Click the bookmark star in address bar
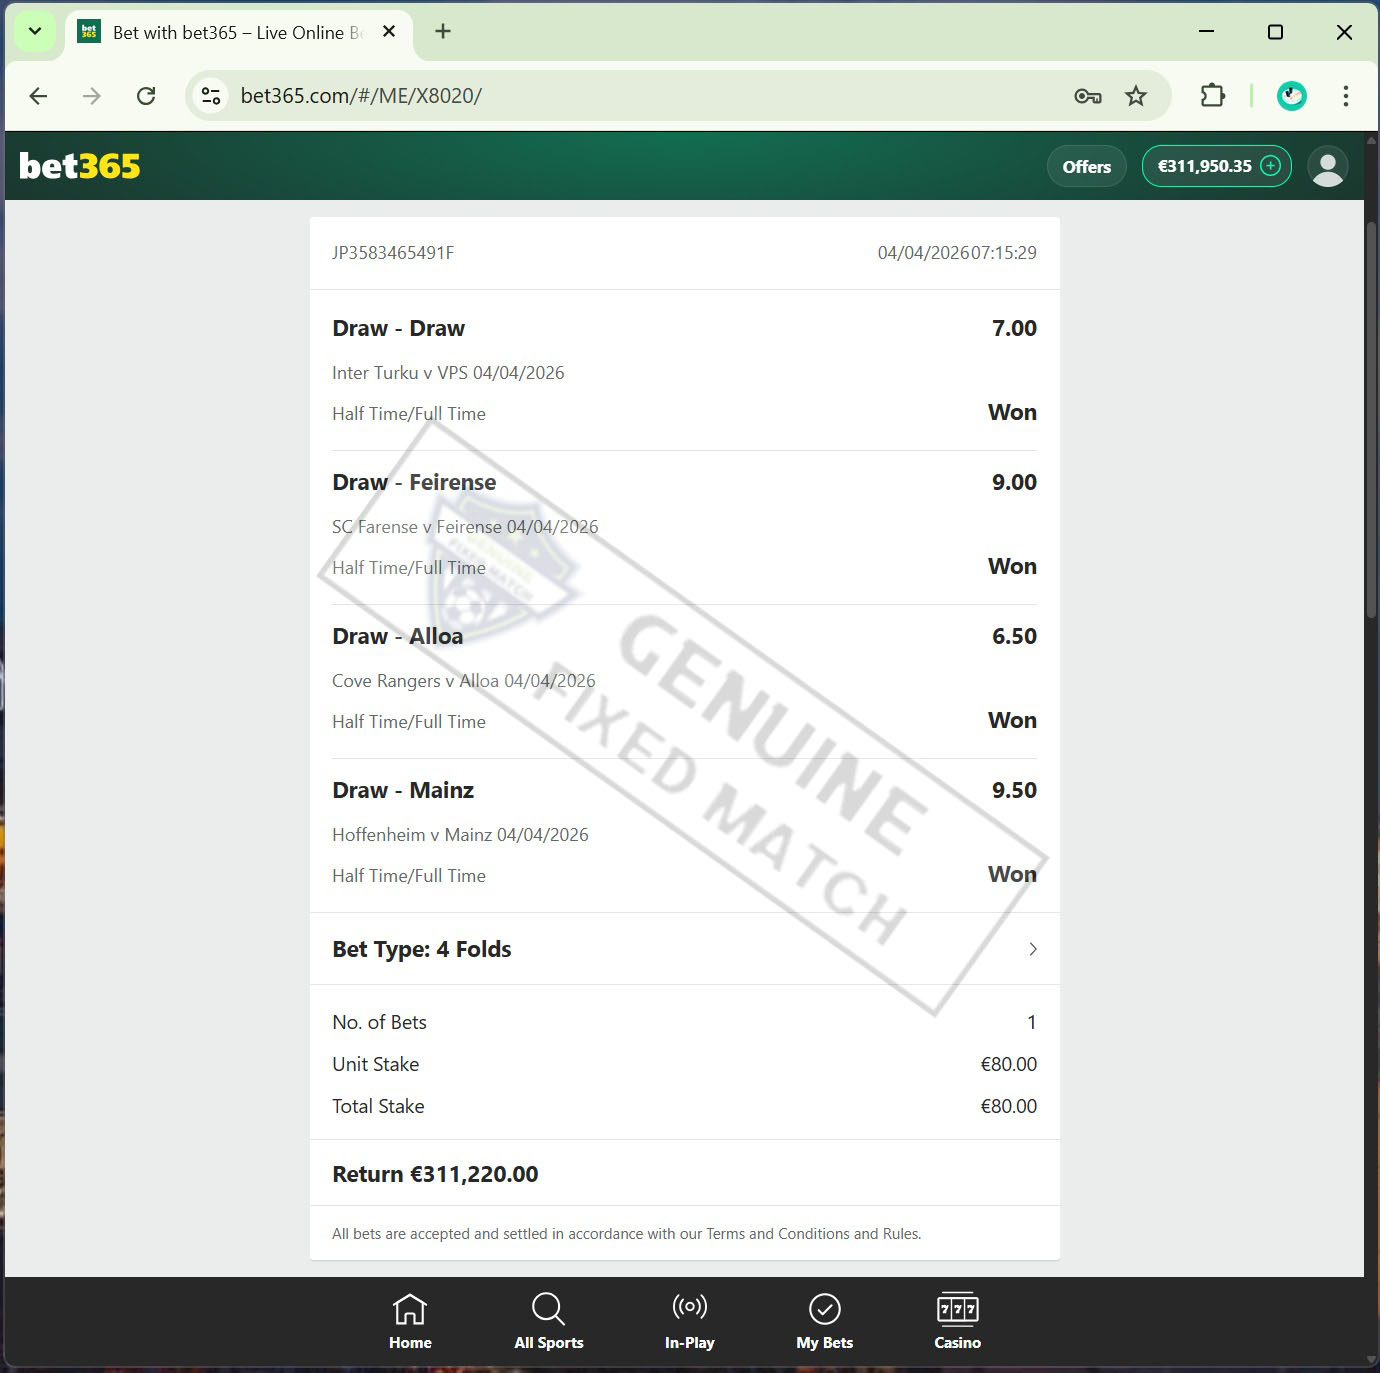The width and height of the screenshot is (1380, 1373). [1135, 96]
